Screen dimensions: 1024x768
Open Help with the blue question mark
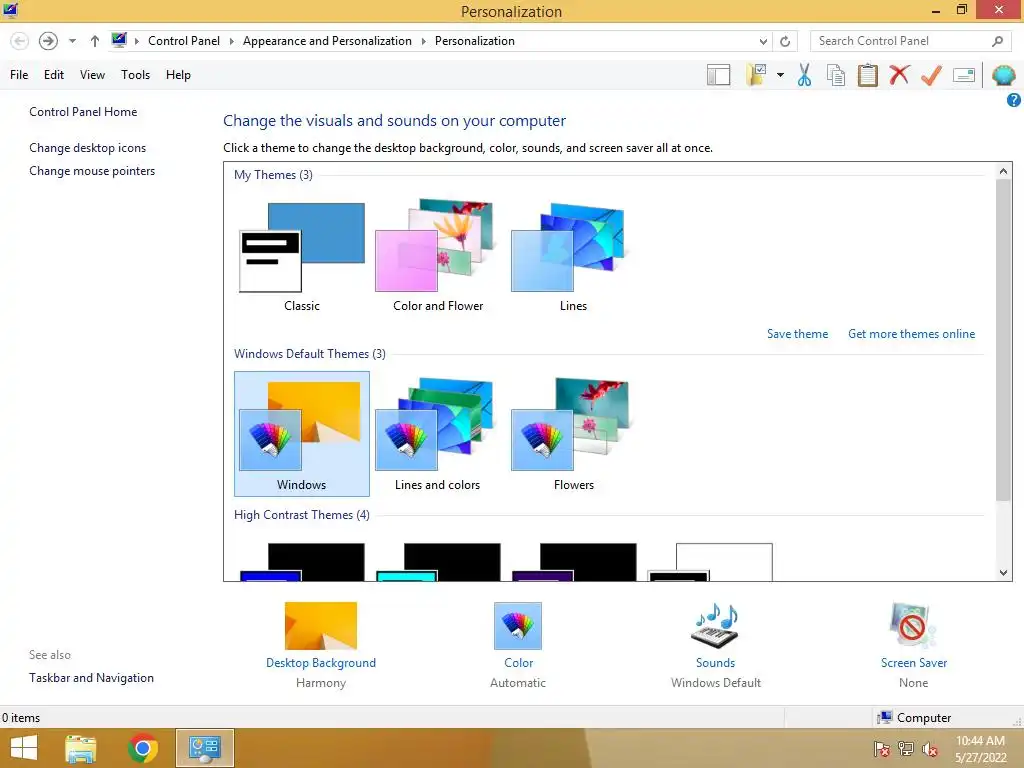pyautogui.click(x=1014, y=100)
